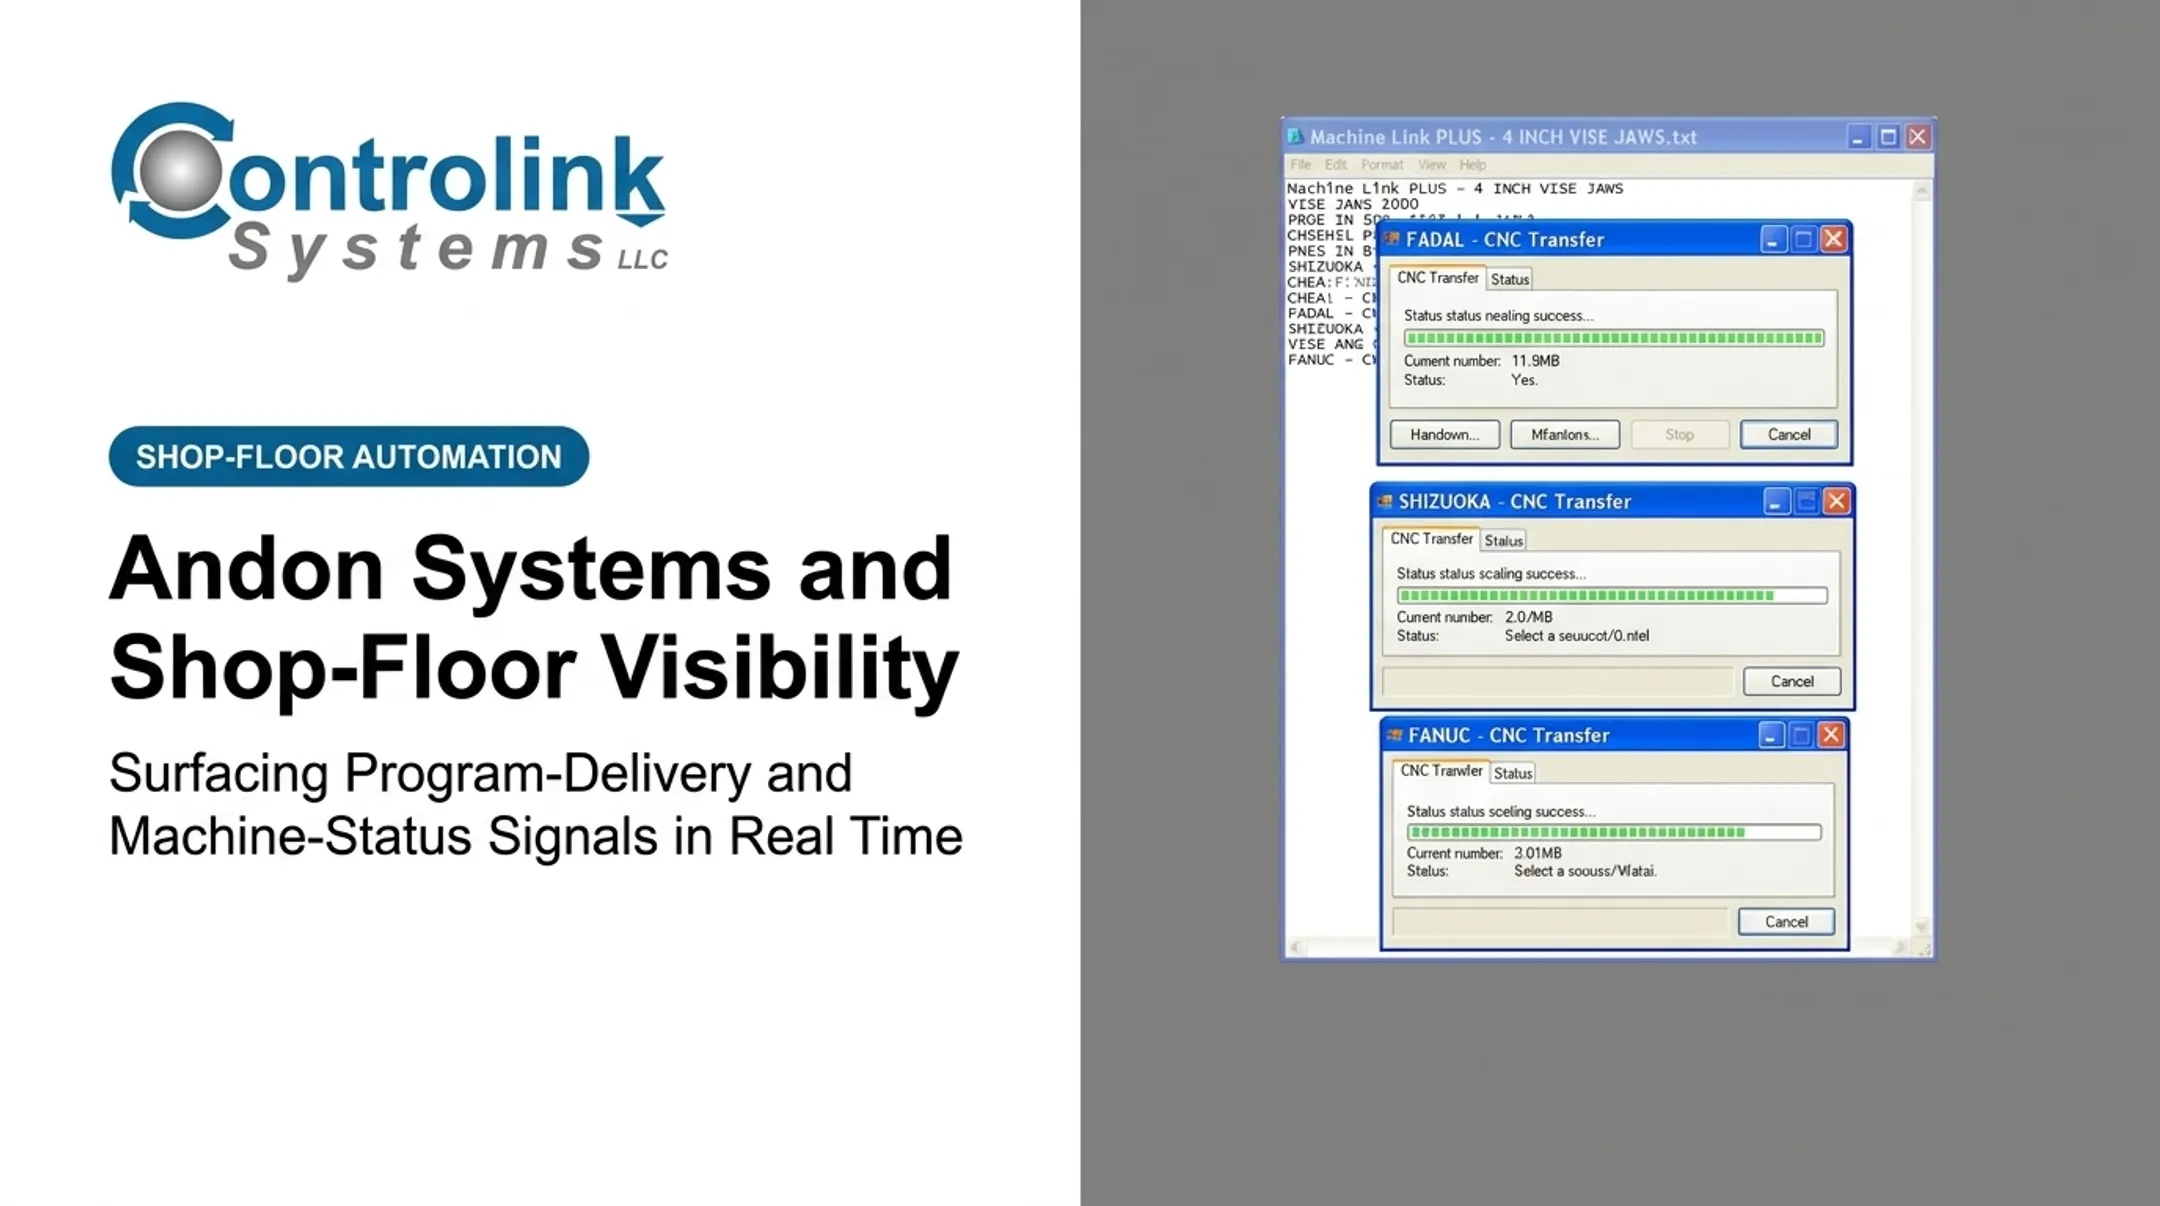Click the SHIZUOKA CNC Transfer title bar icon

pos(1385,501)
